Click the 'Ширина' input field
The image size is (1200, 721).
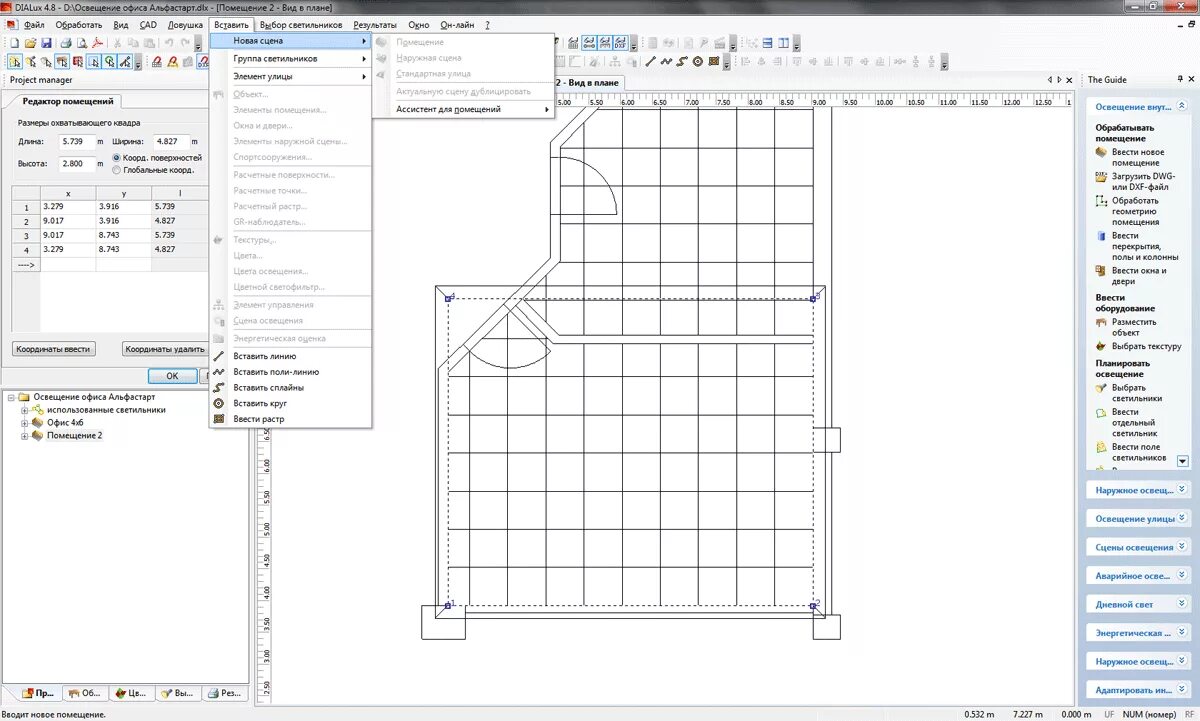pos(172,142)
